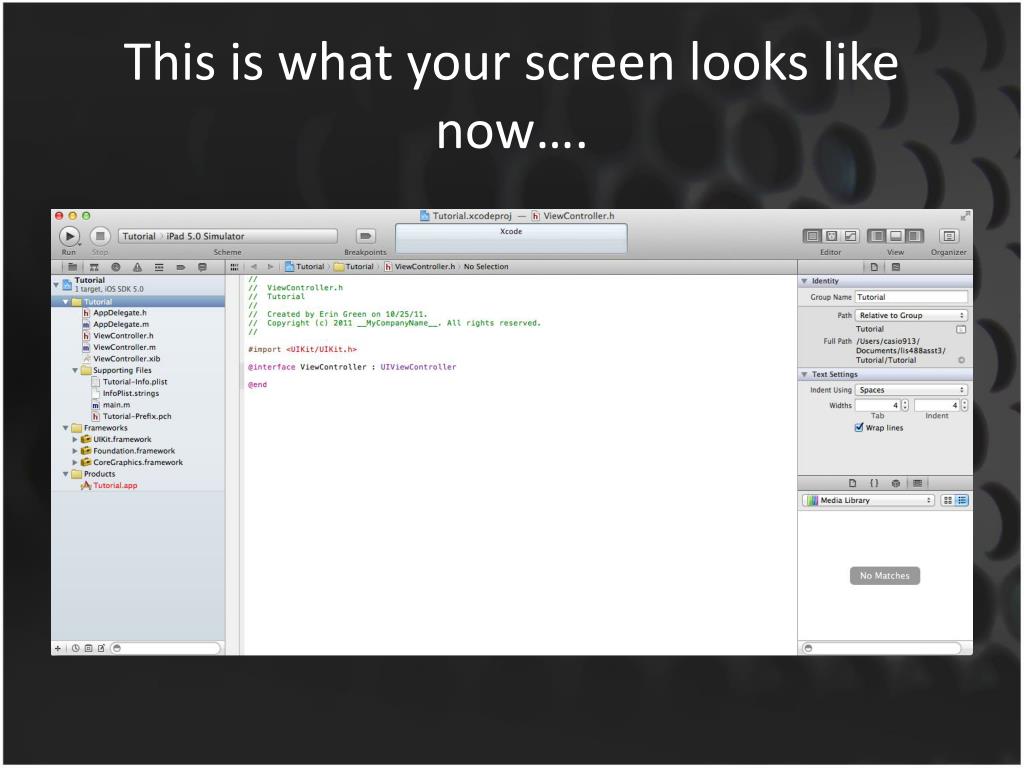Click the navigator filter search field
The image size is (1024, 768).
[x=166, y=648]
